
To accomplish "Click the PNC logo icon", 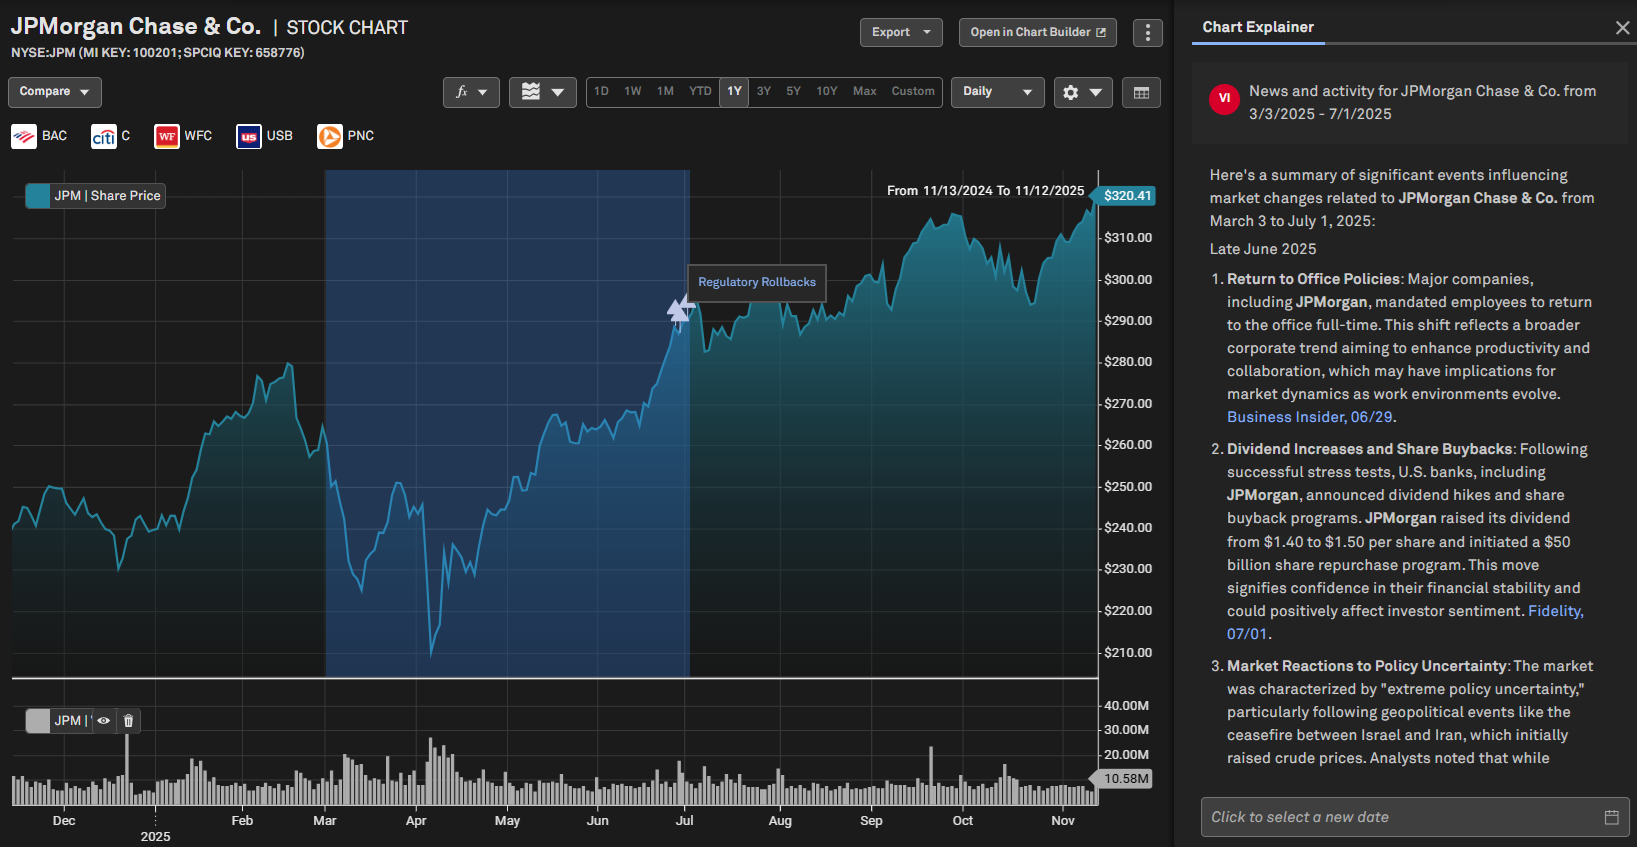I will click(x=330, y=136).
